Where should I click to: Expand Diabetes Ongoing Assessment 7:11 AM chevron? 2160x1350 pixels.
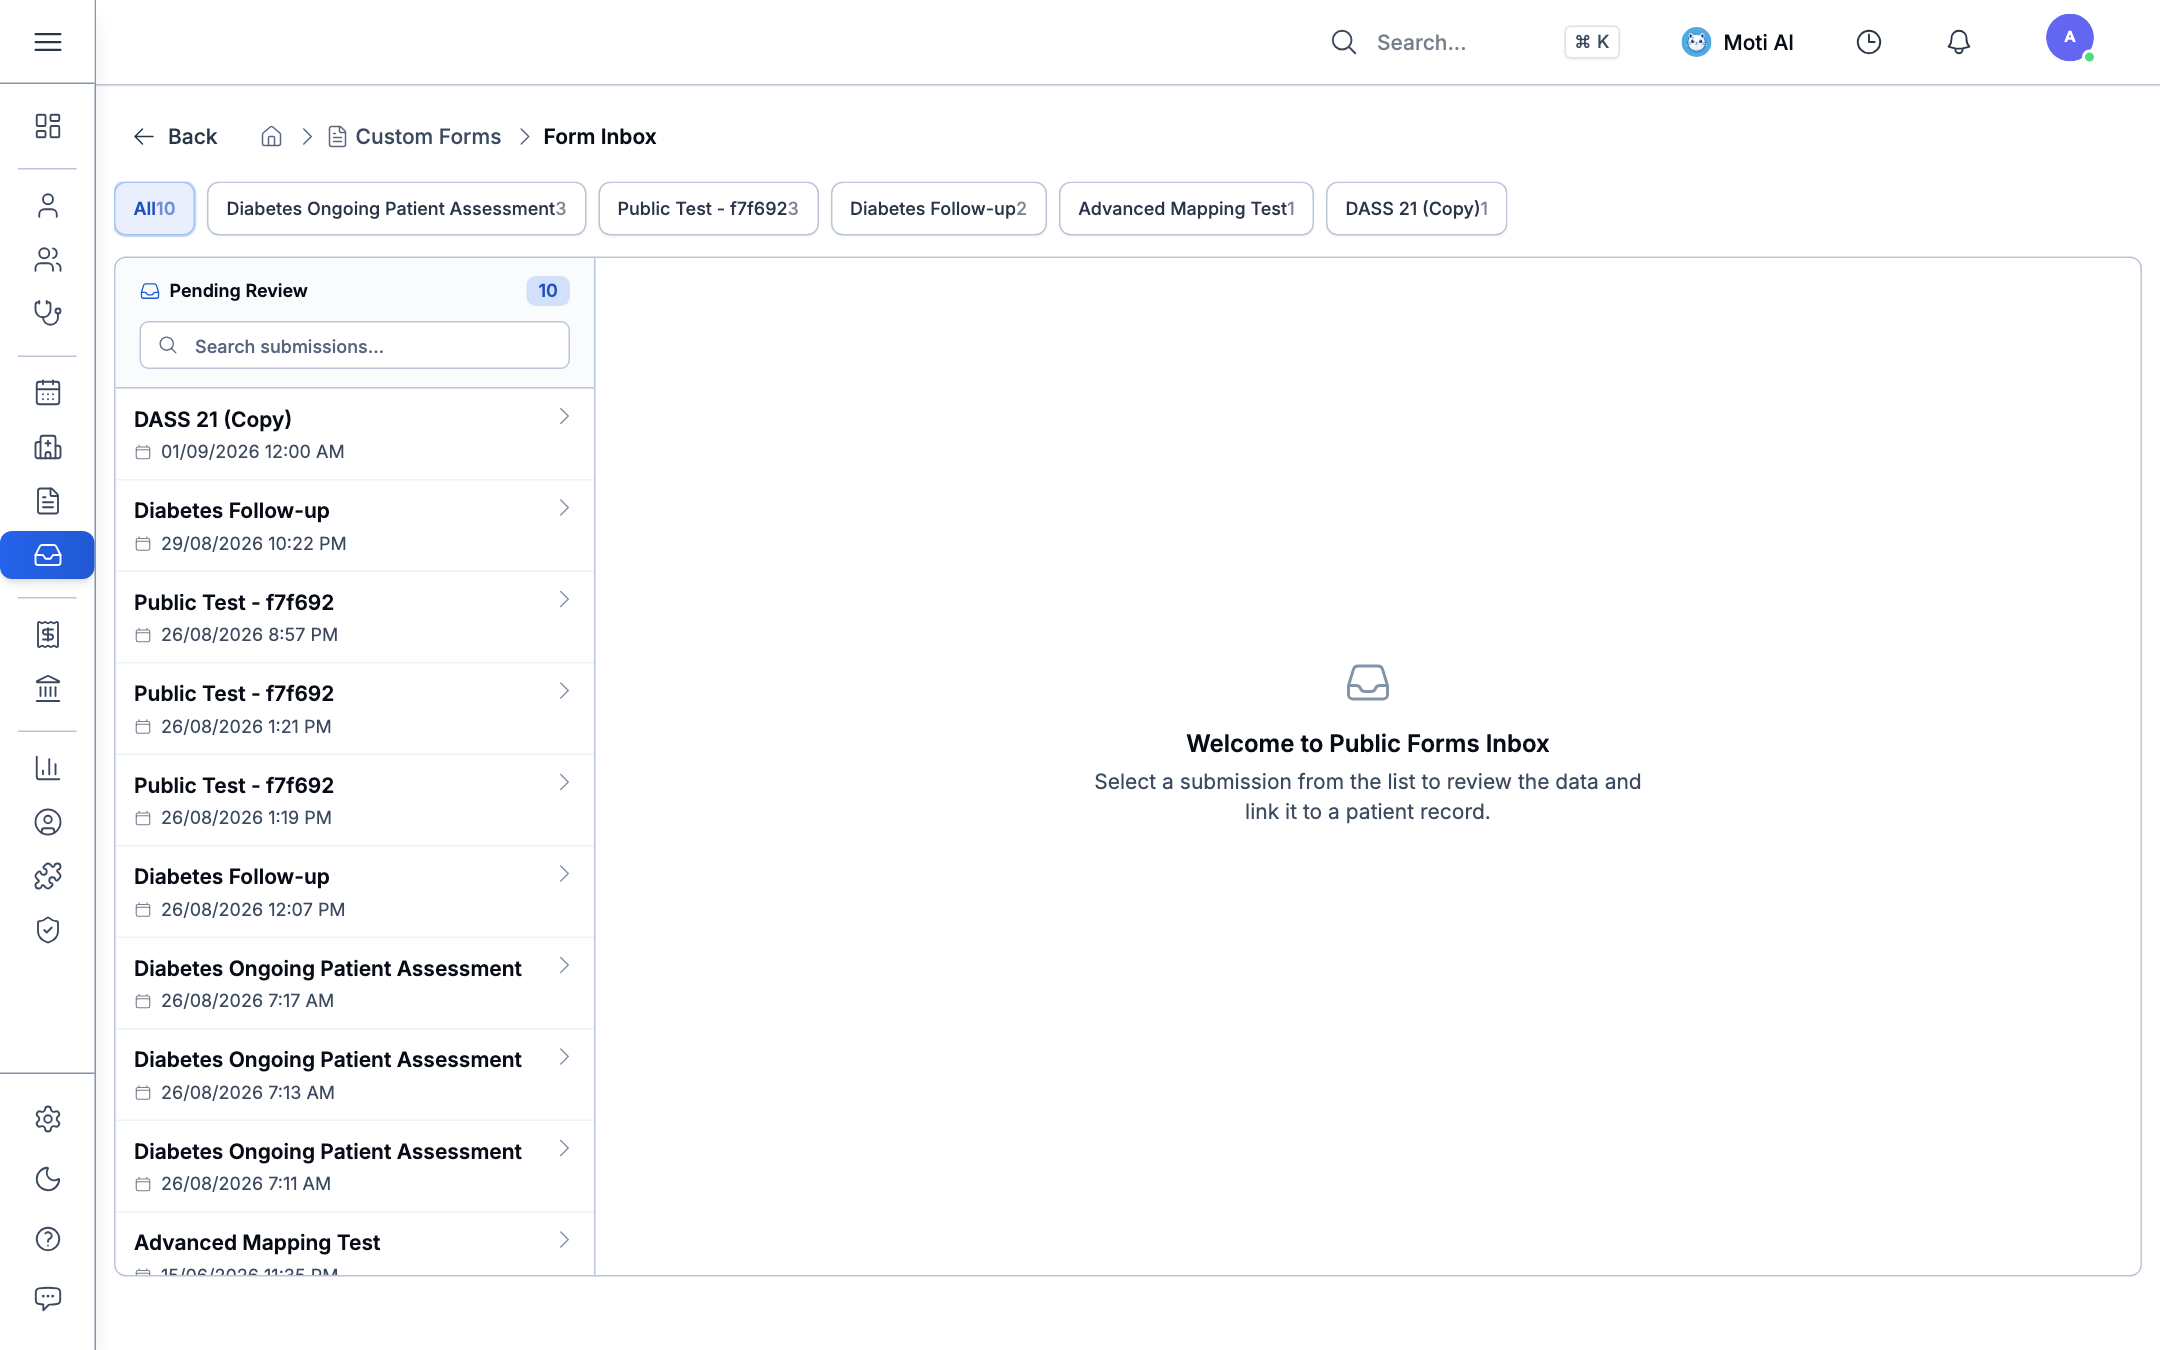tap(564, 1148)
